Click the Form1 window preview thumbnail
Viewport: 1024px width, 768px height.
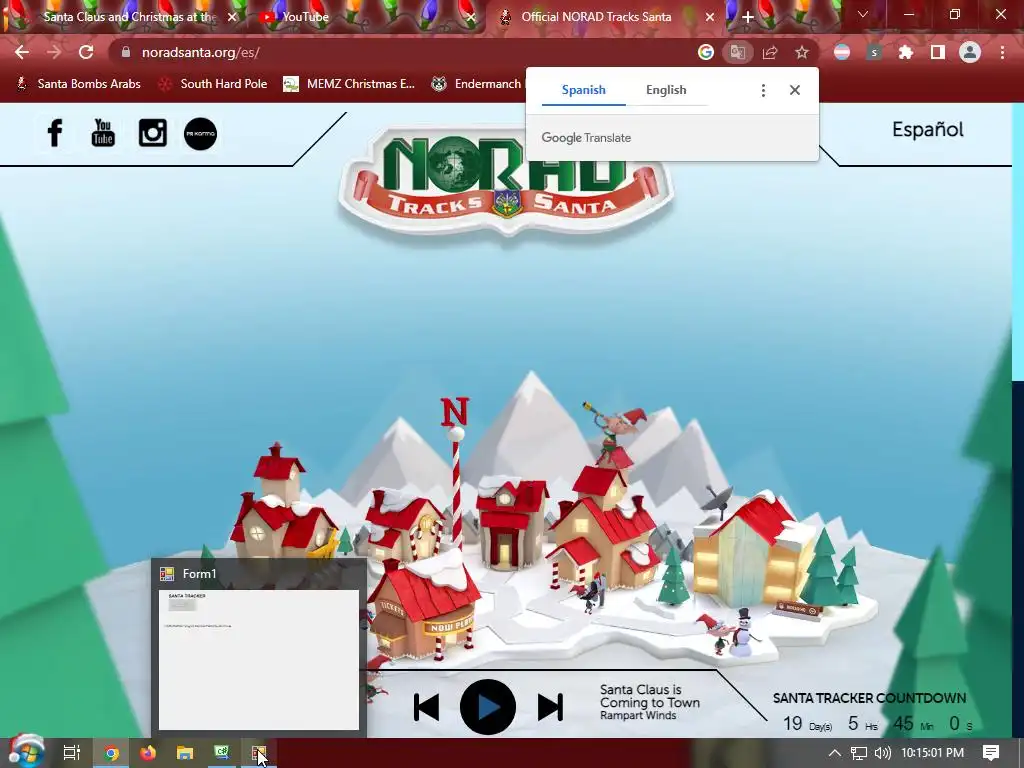coord(259,660)
